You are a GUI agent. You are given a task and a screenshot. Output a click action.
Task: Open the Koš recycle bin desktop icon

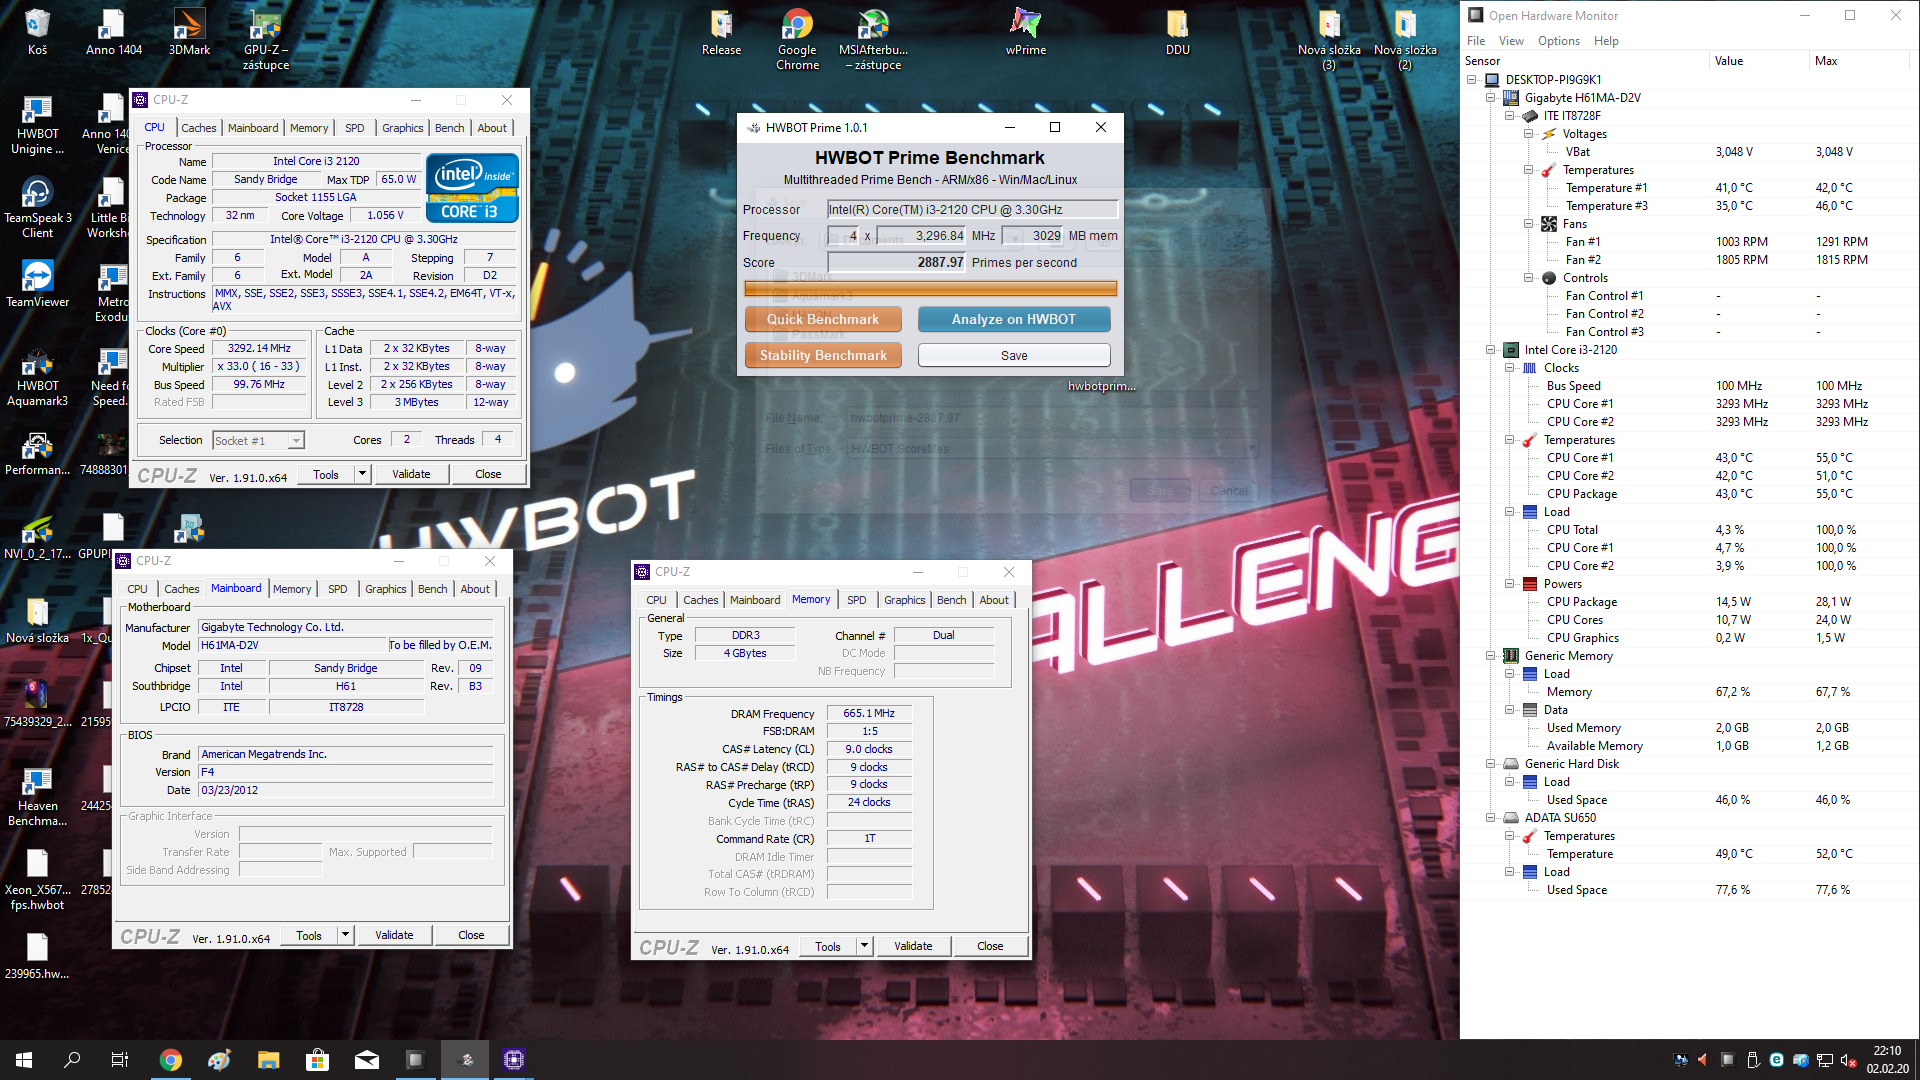[x=37, y=32]
